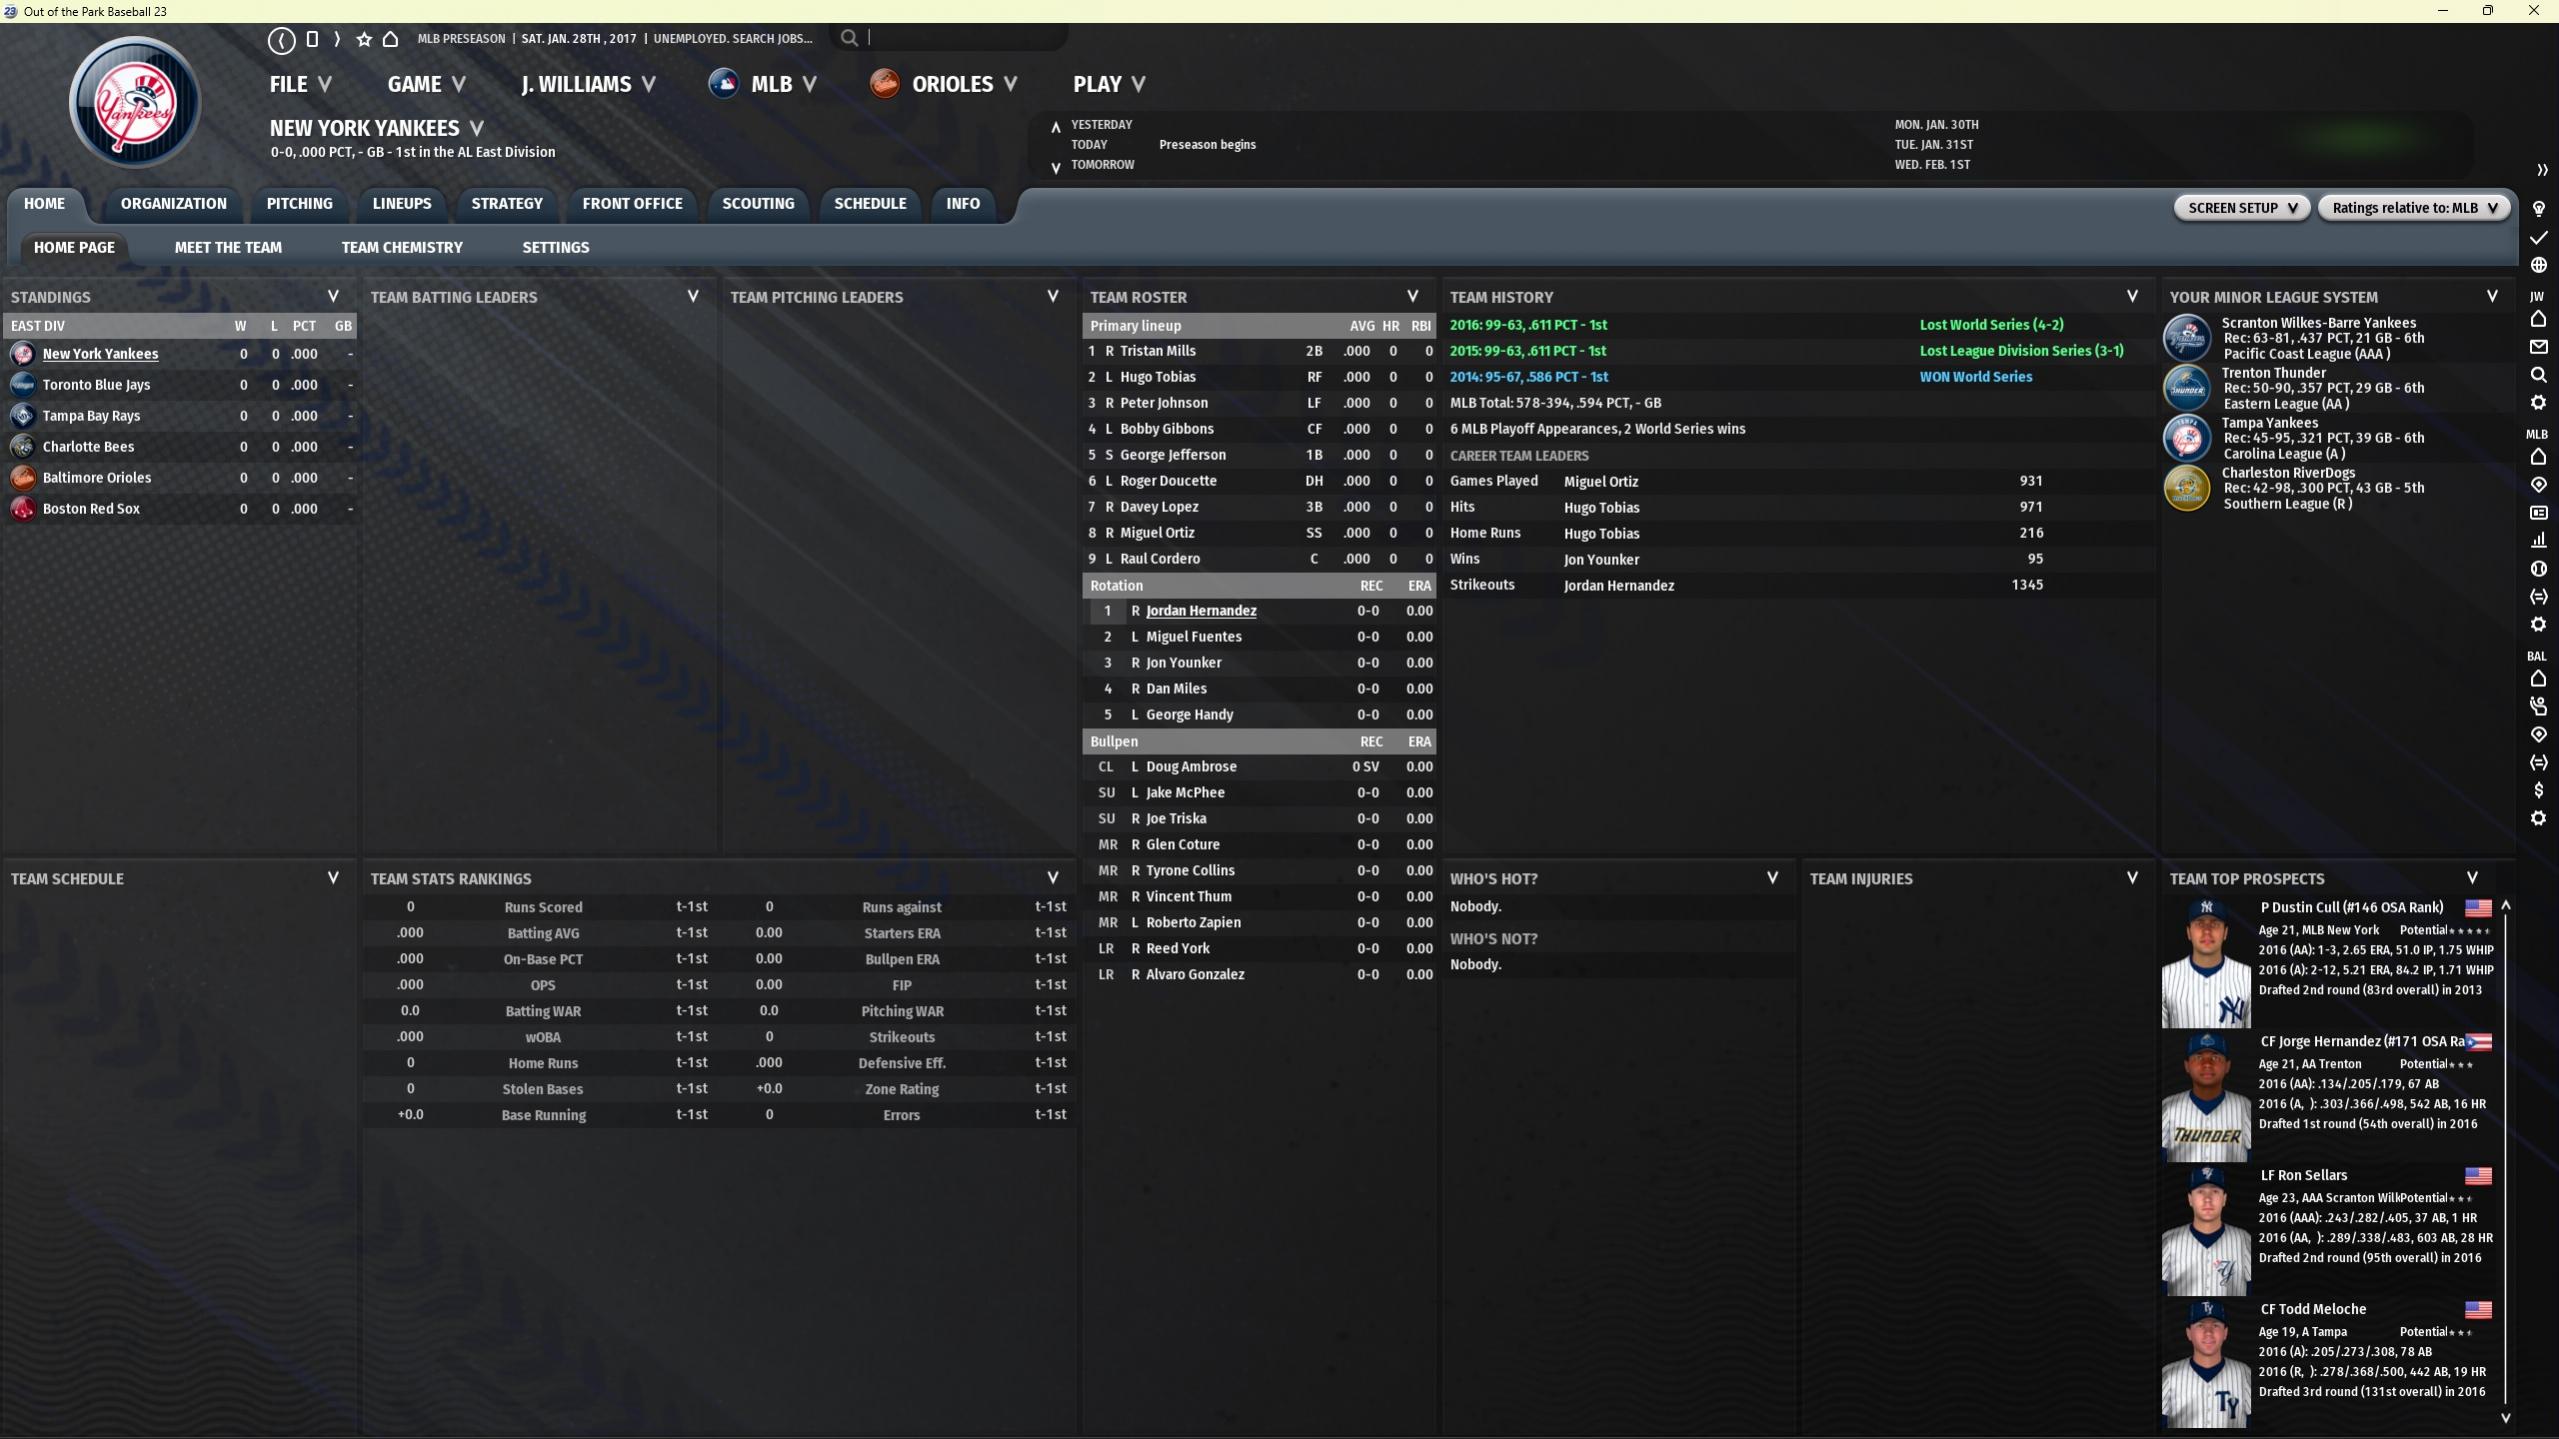Click the MLB baseball icon in sidebar
The image size is (2559, 1439).
(x=2538, y=569)
